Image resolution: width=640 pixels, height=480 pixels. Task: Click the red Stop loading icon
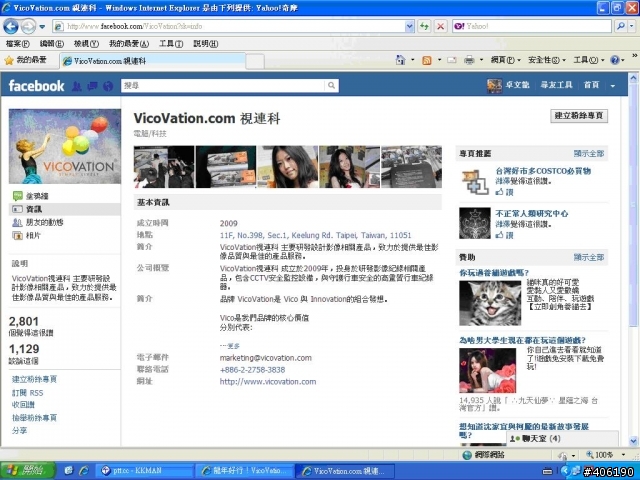coord(440,26)
